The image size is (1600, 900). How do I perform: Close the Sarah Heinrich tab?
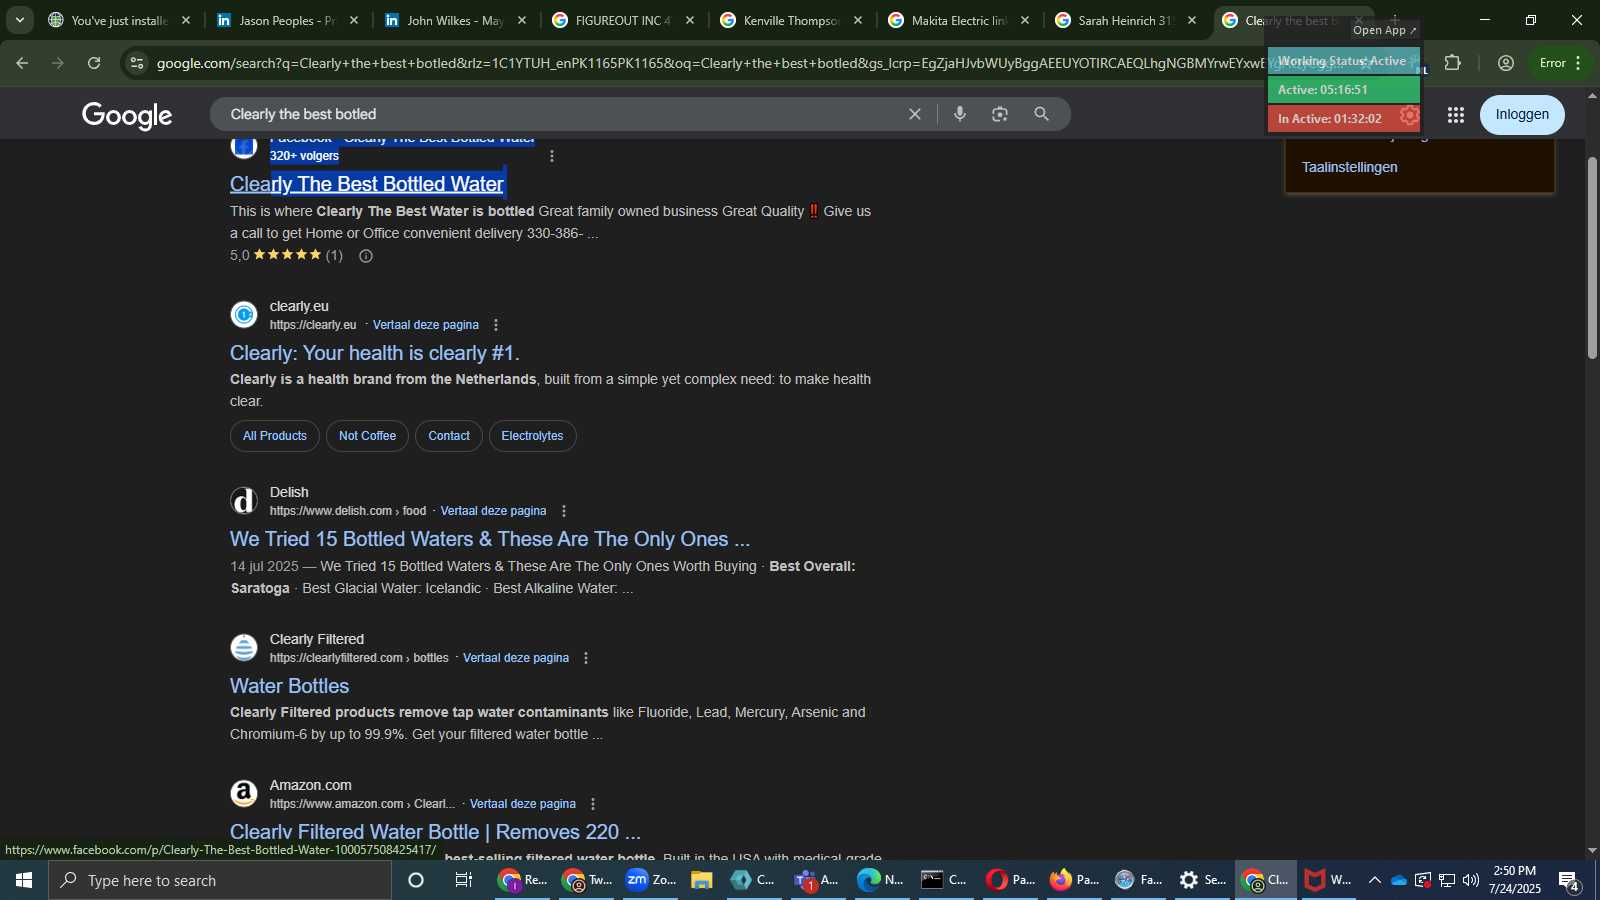1191,20
